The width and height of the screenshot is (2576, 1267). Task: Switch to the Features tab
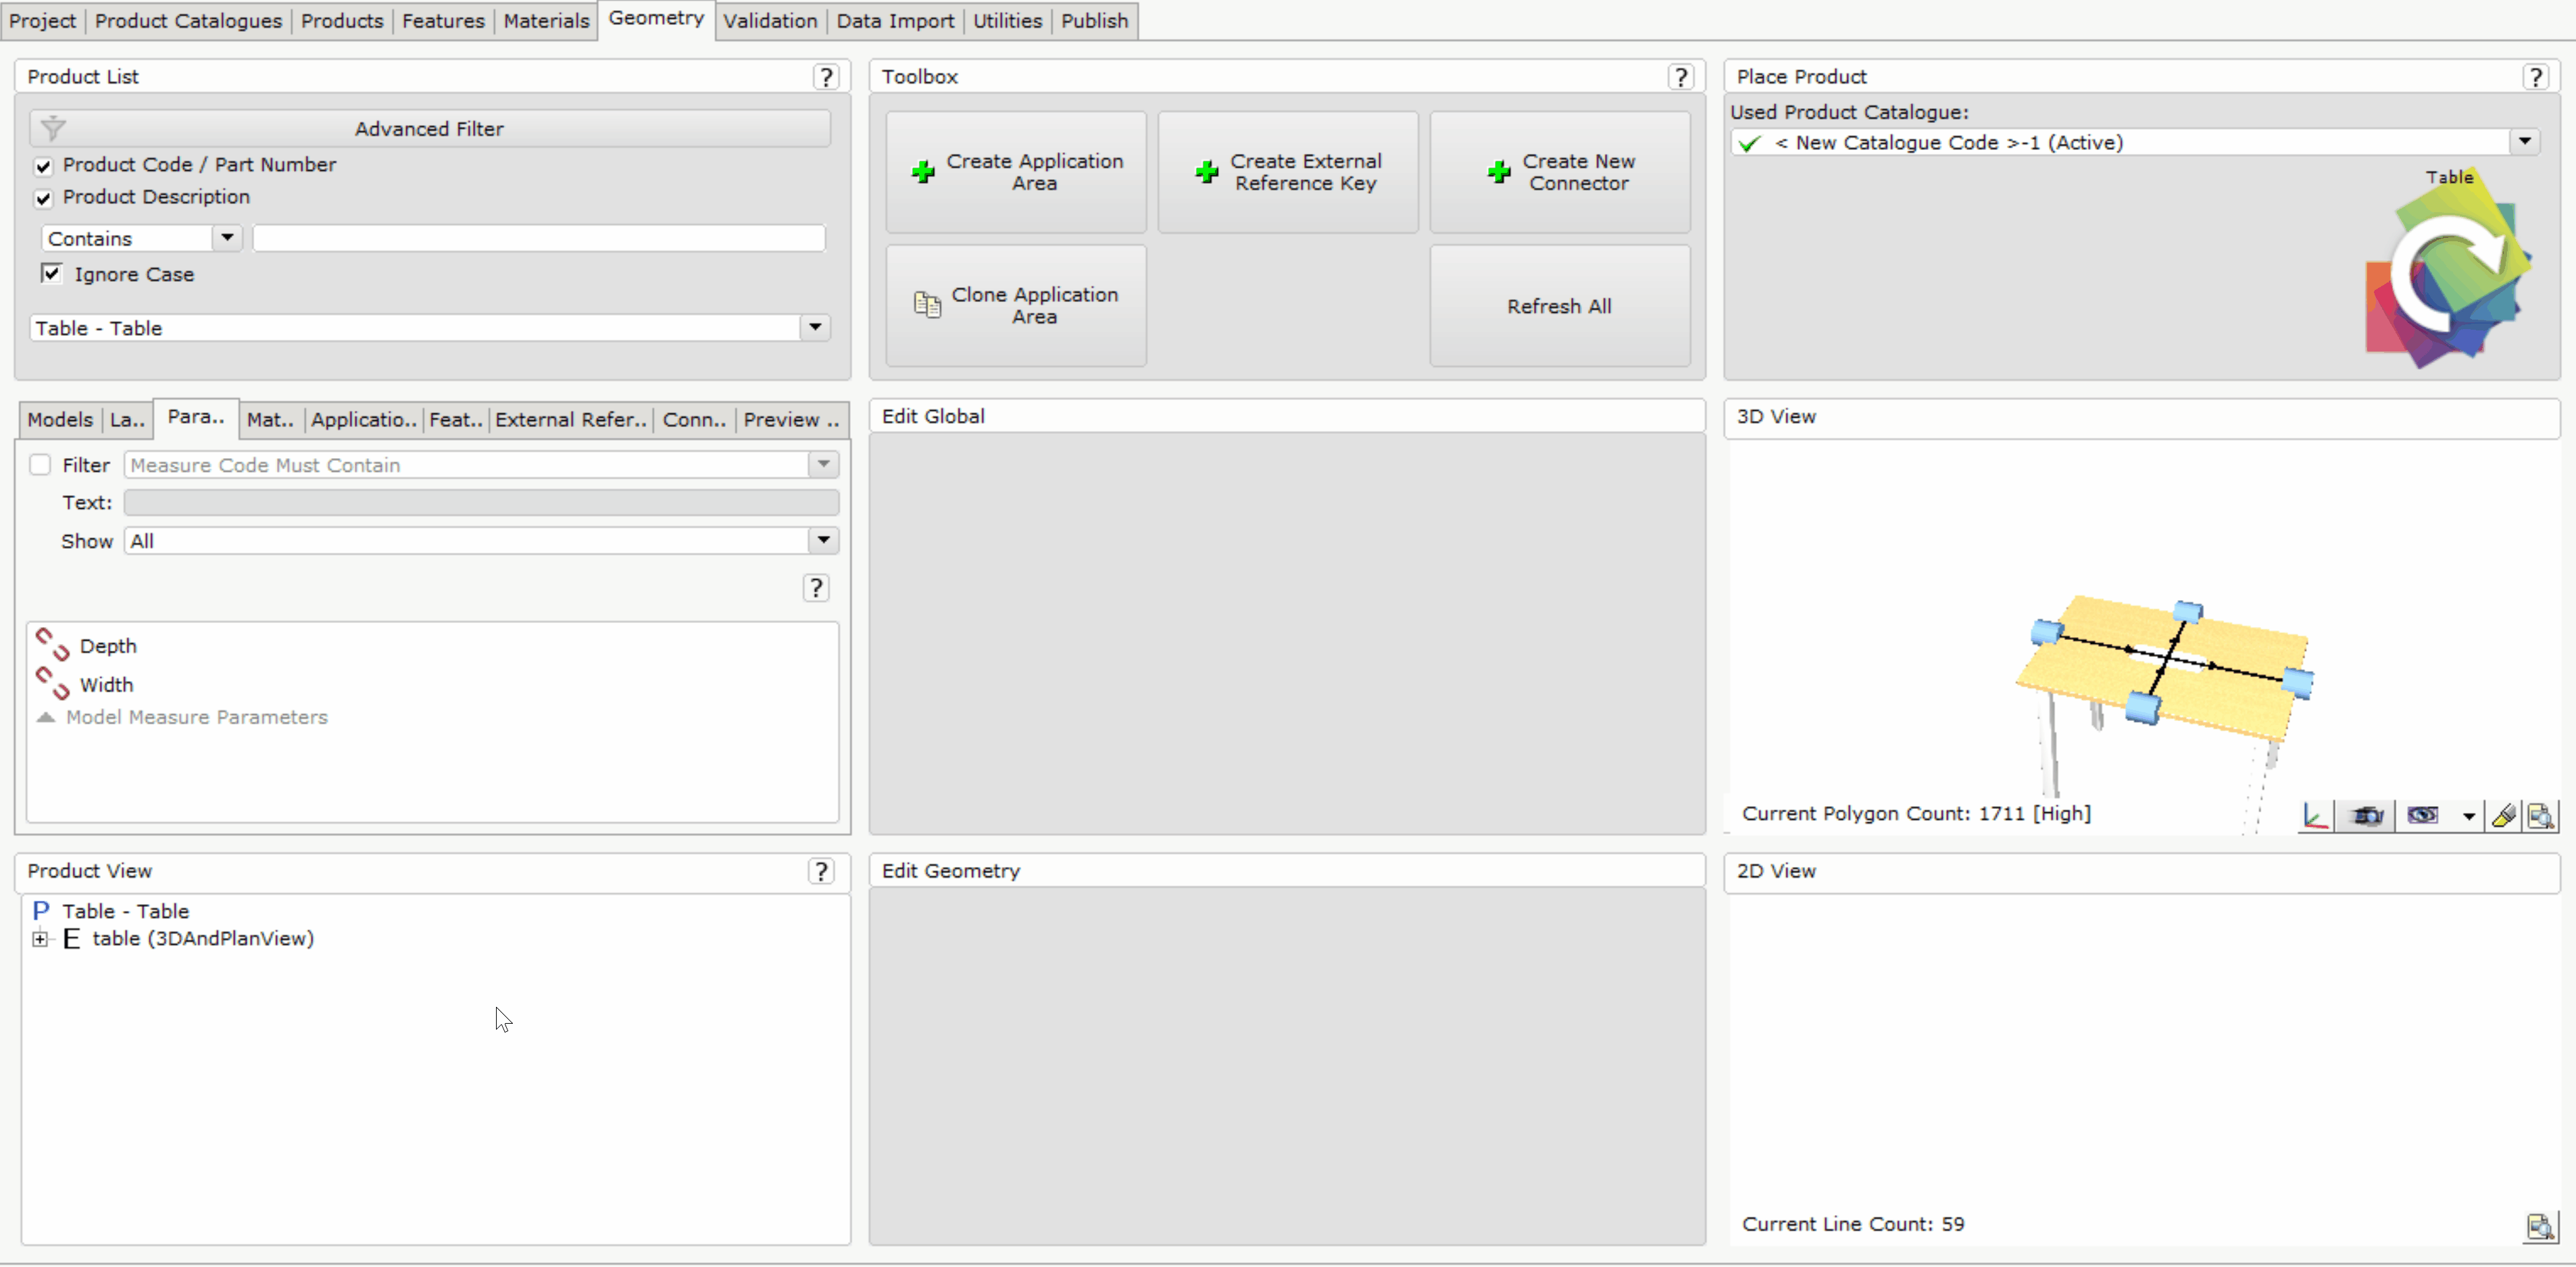pyautogui.click(x=443, y=21)
